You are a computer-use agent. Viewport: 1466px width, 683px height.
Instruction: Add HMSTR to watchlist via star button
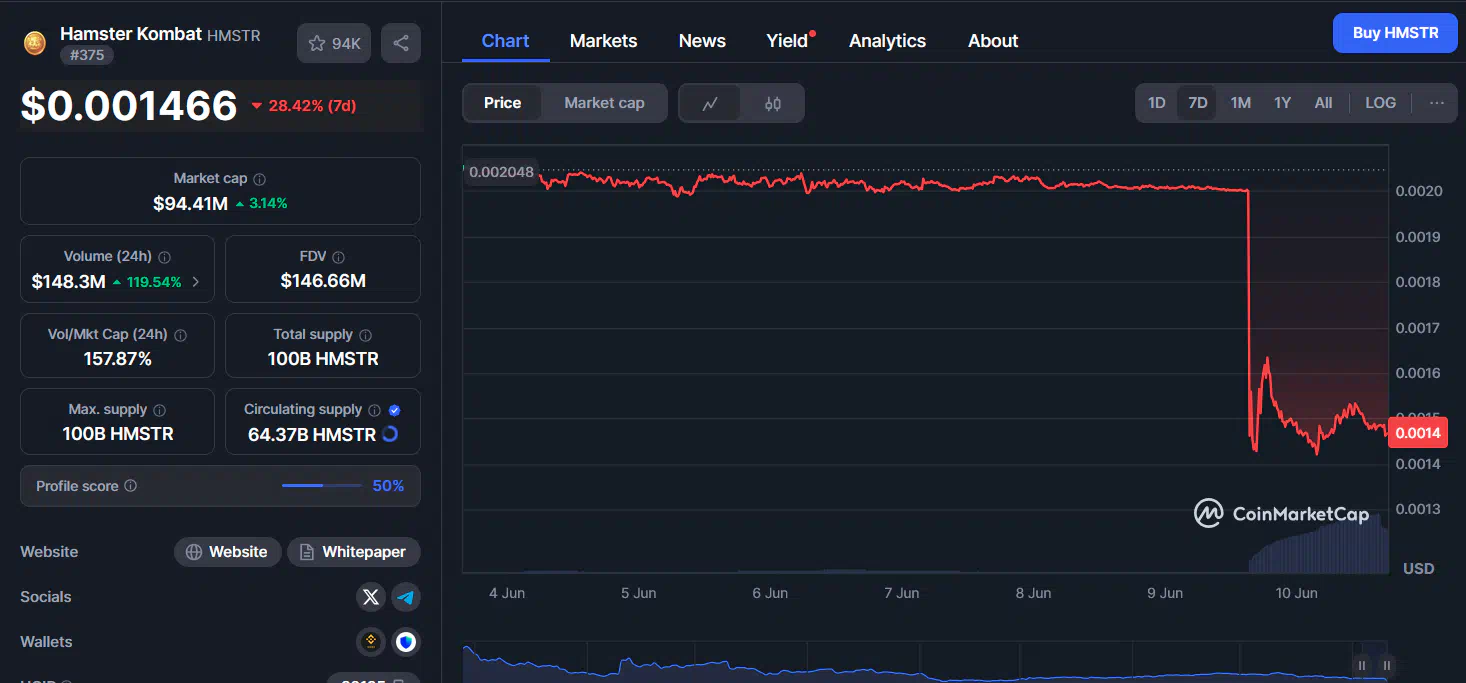click(334, 43)
